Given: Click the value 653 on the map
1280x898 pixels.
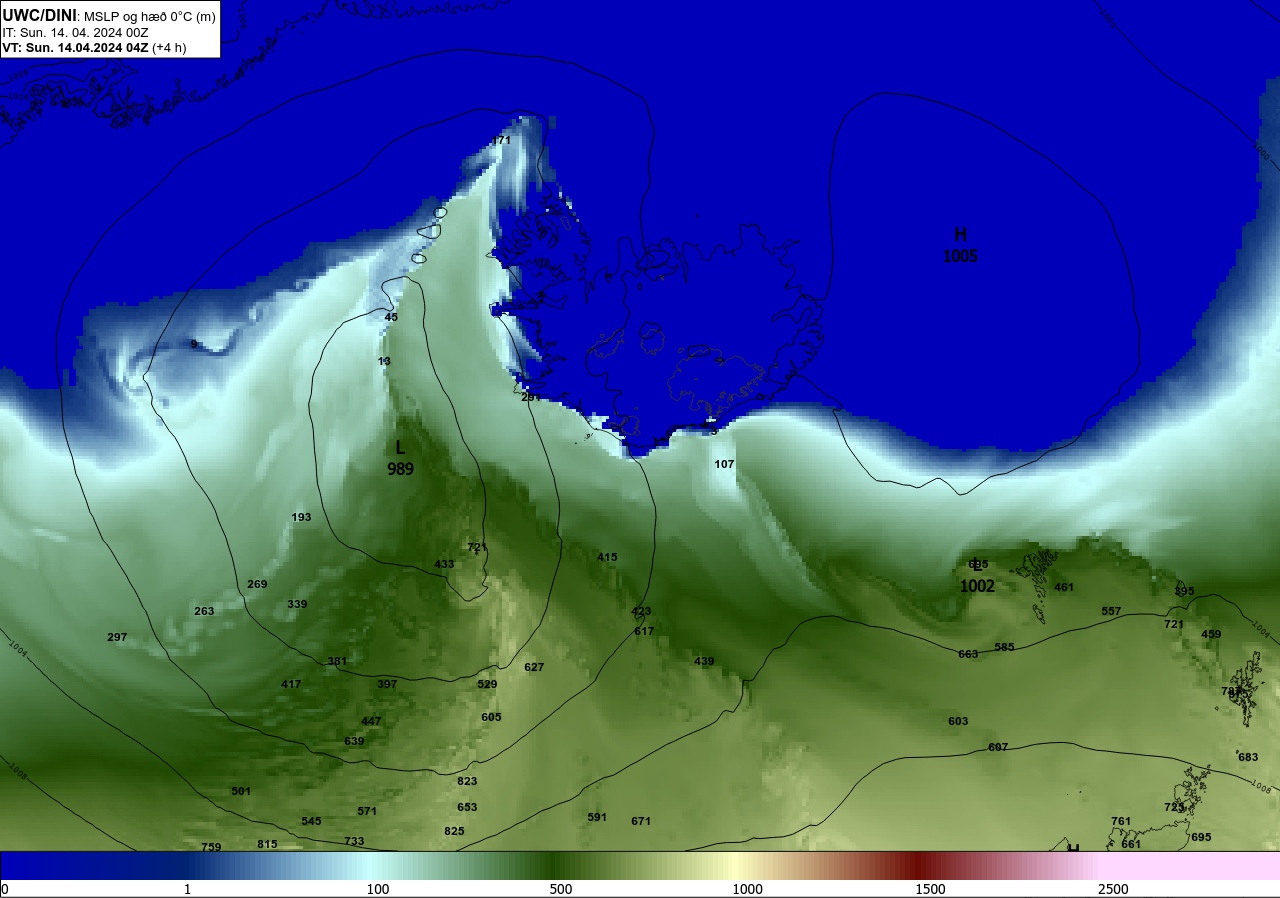Looking at the screenshot, I should point(467,807).
